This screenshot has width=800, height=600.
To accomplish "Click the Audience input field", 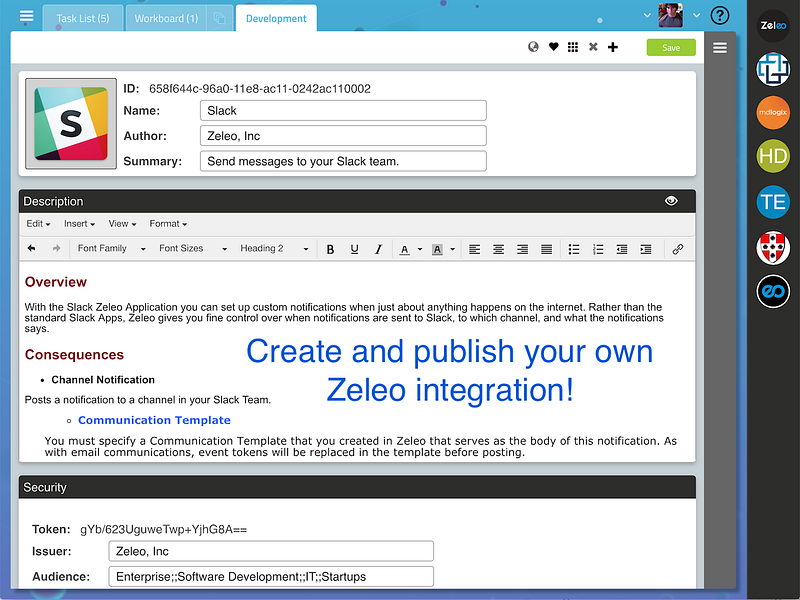I will pos(271,577).
